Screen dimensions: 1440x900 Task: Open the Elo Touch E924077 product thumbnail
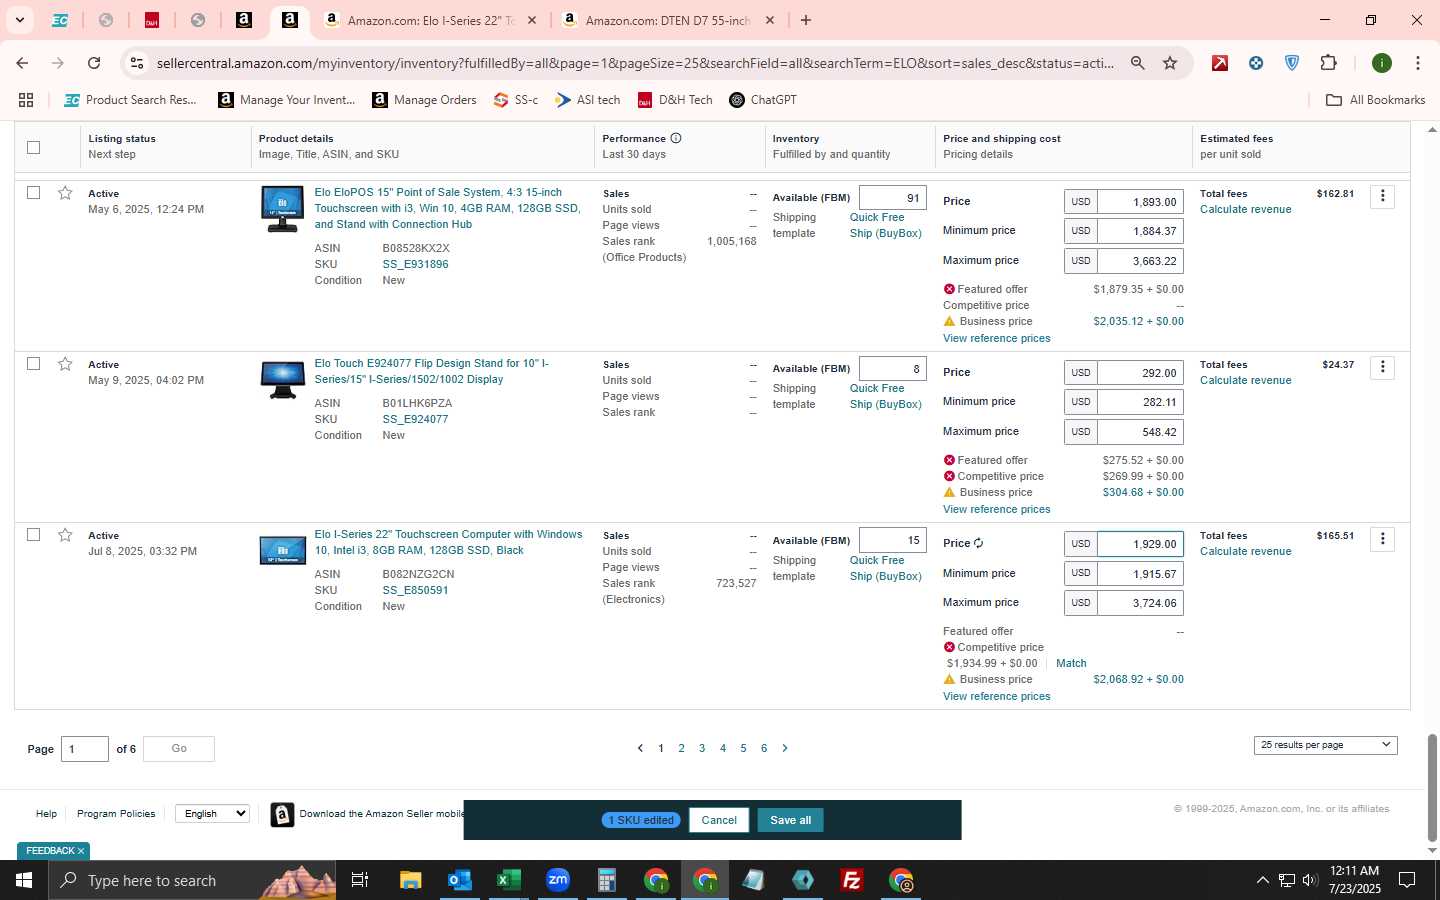click(x=282, y=380)
